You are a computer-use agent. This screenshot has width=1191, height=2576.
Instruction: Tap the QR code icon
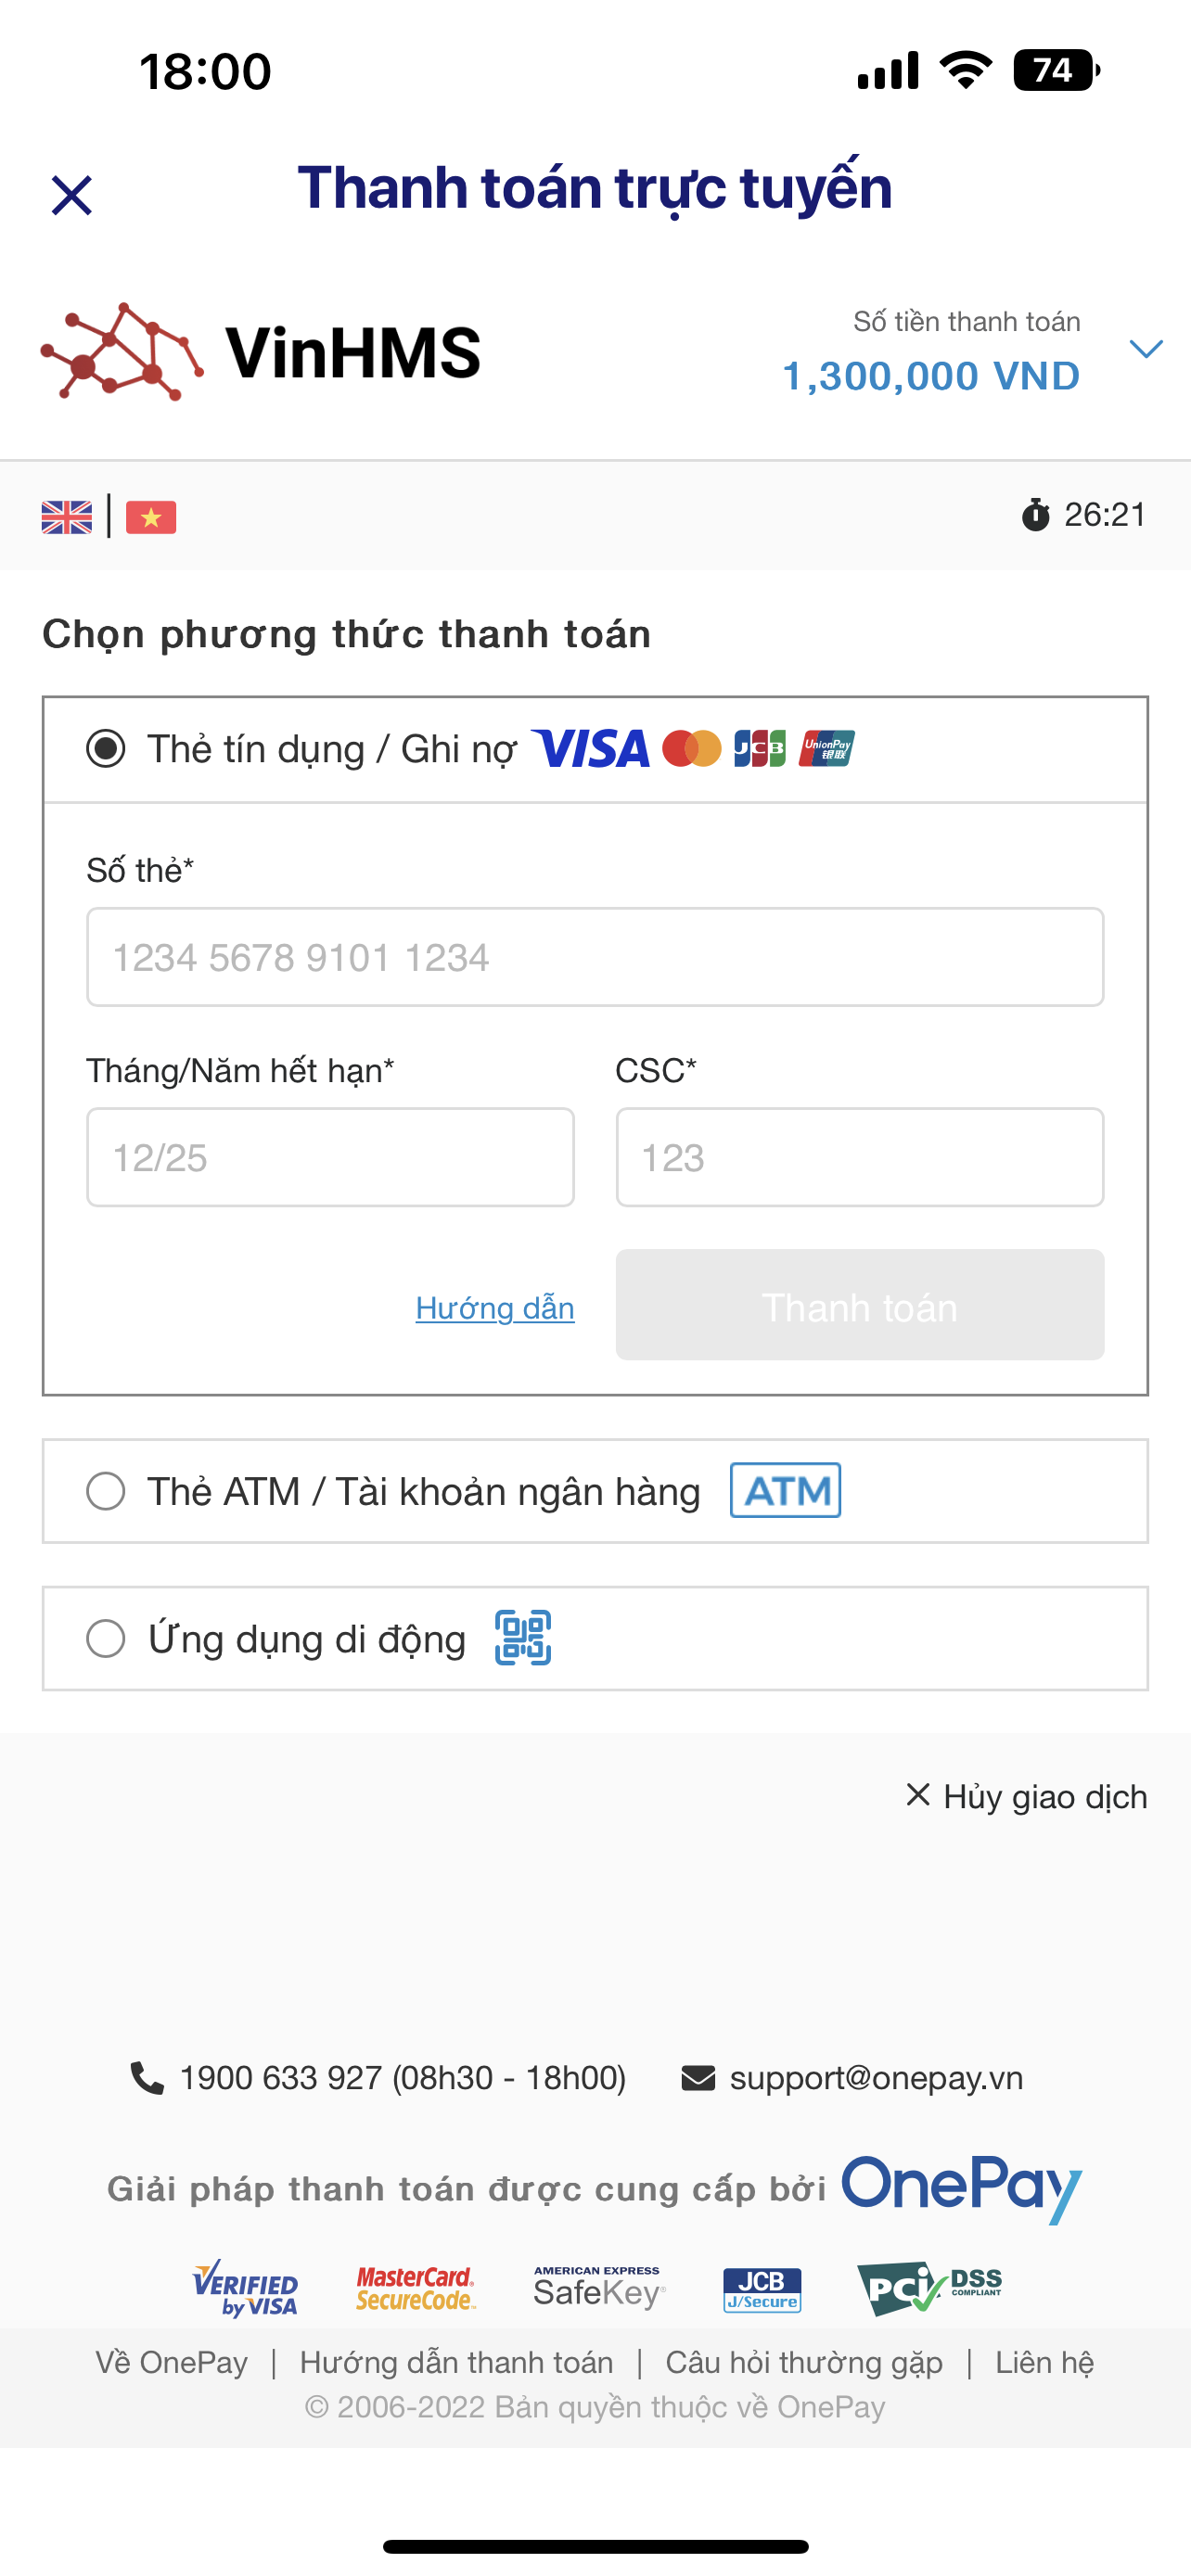click(x=523, y=1638)
